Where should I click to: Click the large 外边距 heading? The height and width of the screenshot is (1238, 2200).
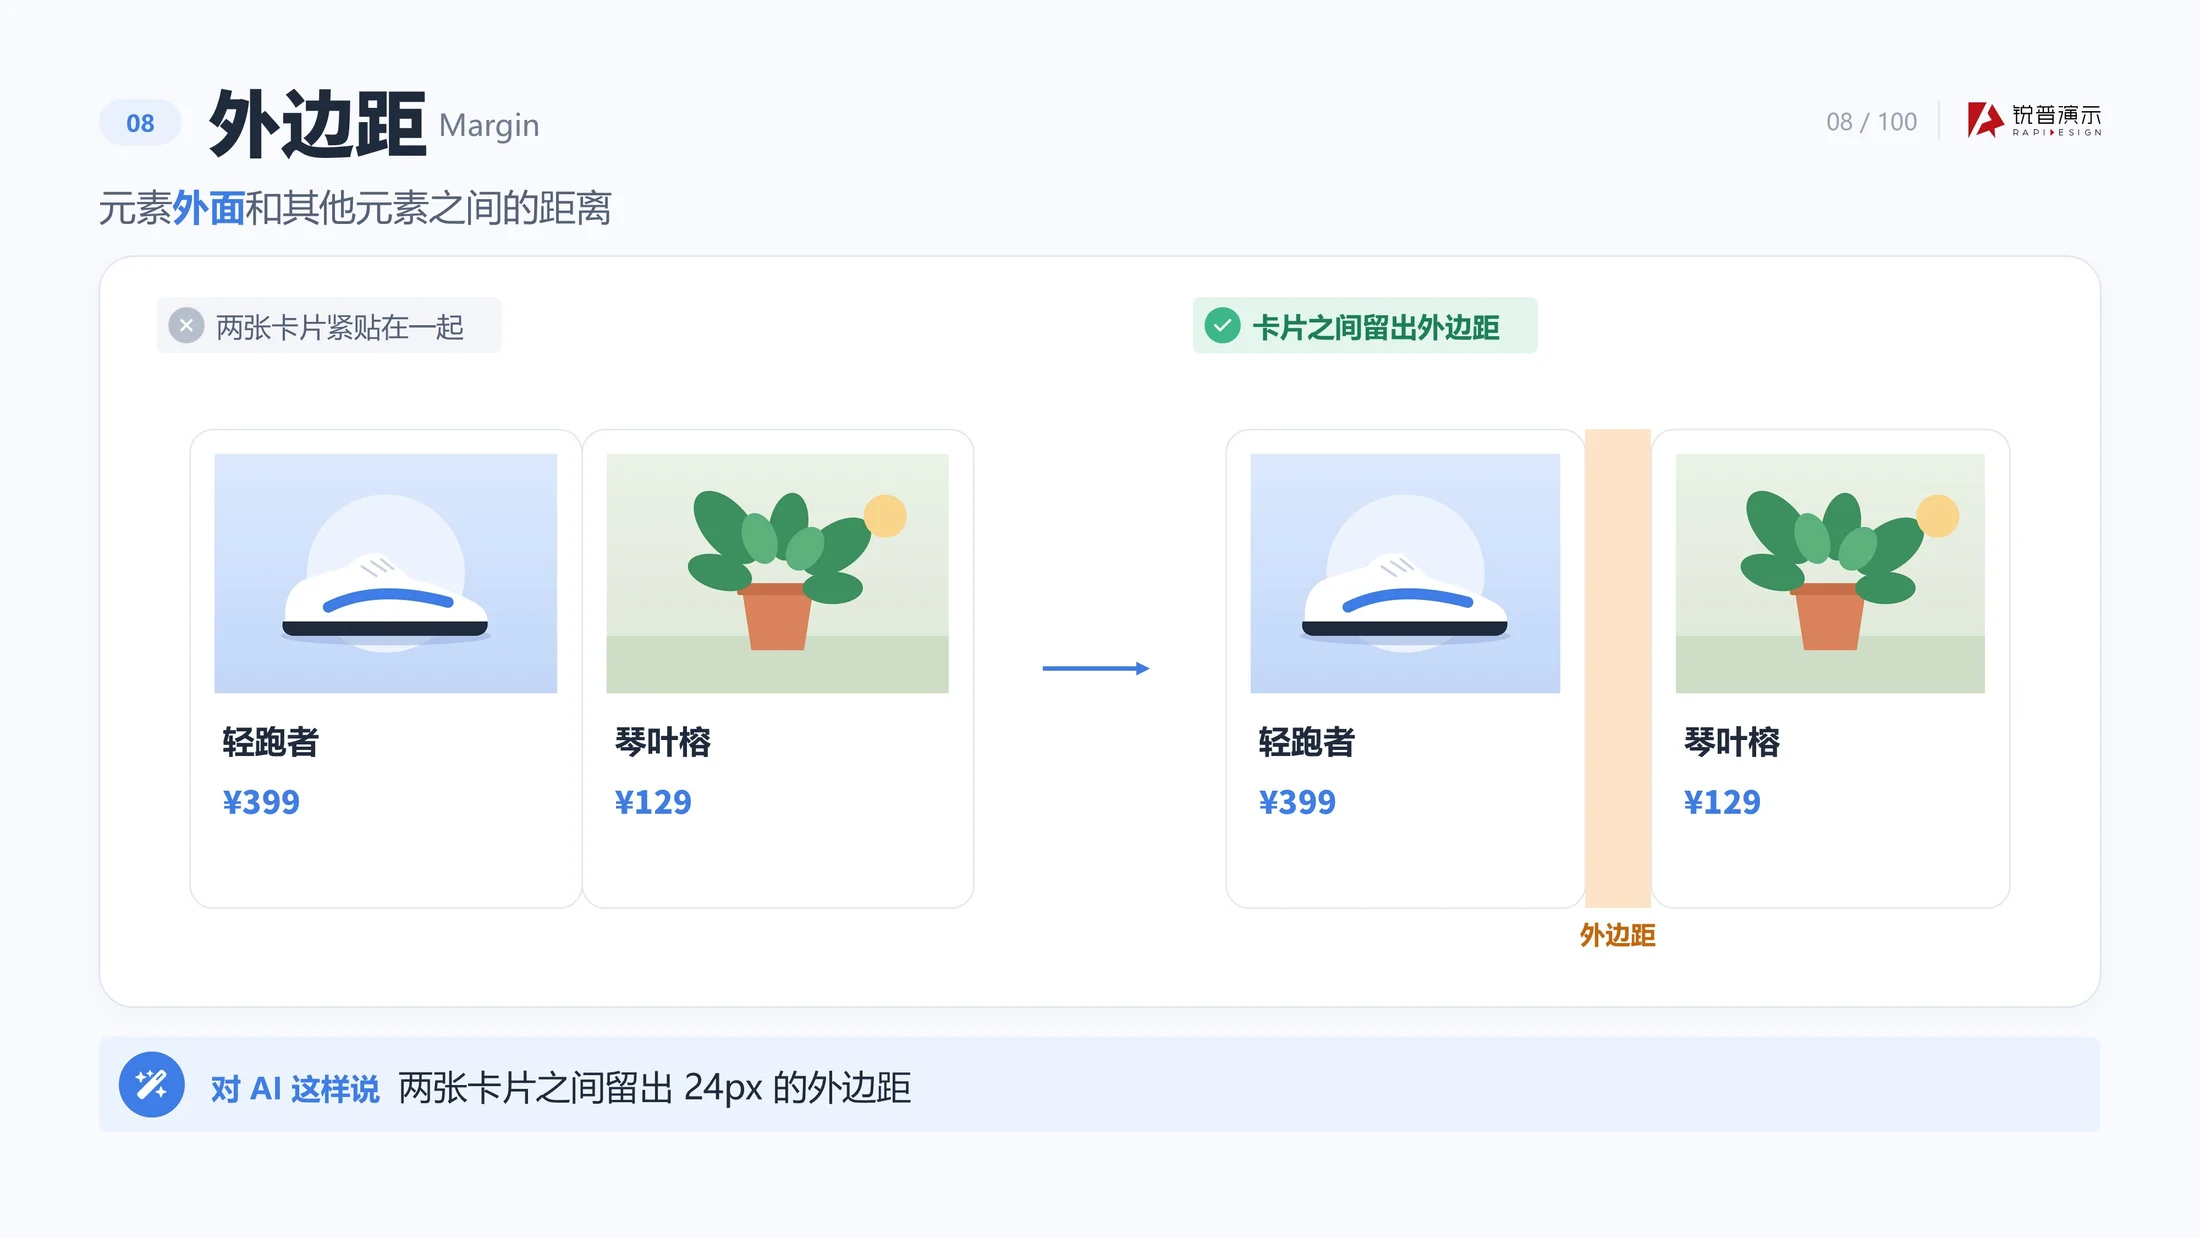pyautogui.click(x=318, y=124)
